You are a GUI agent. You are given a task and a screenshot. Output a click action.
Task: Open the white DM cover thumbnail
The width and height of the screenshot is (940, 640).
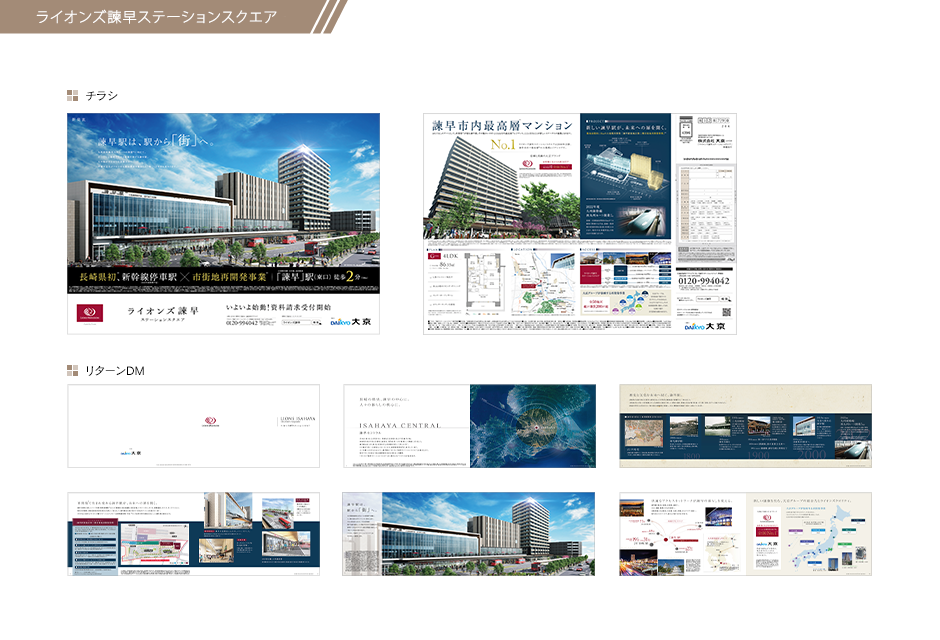194,426
